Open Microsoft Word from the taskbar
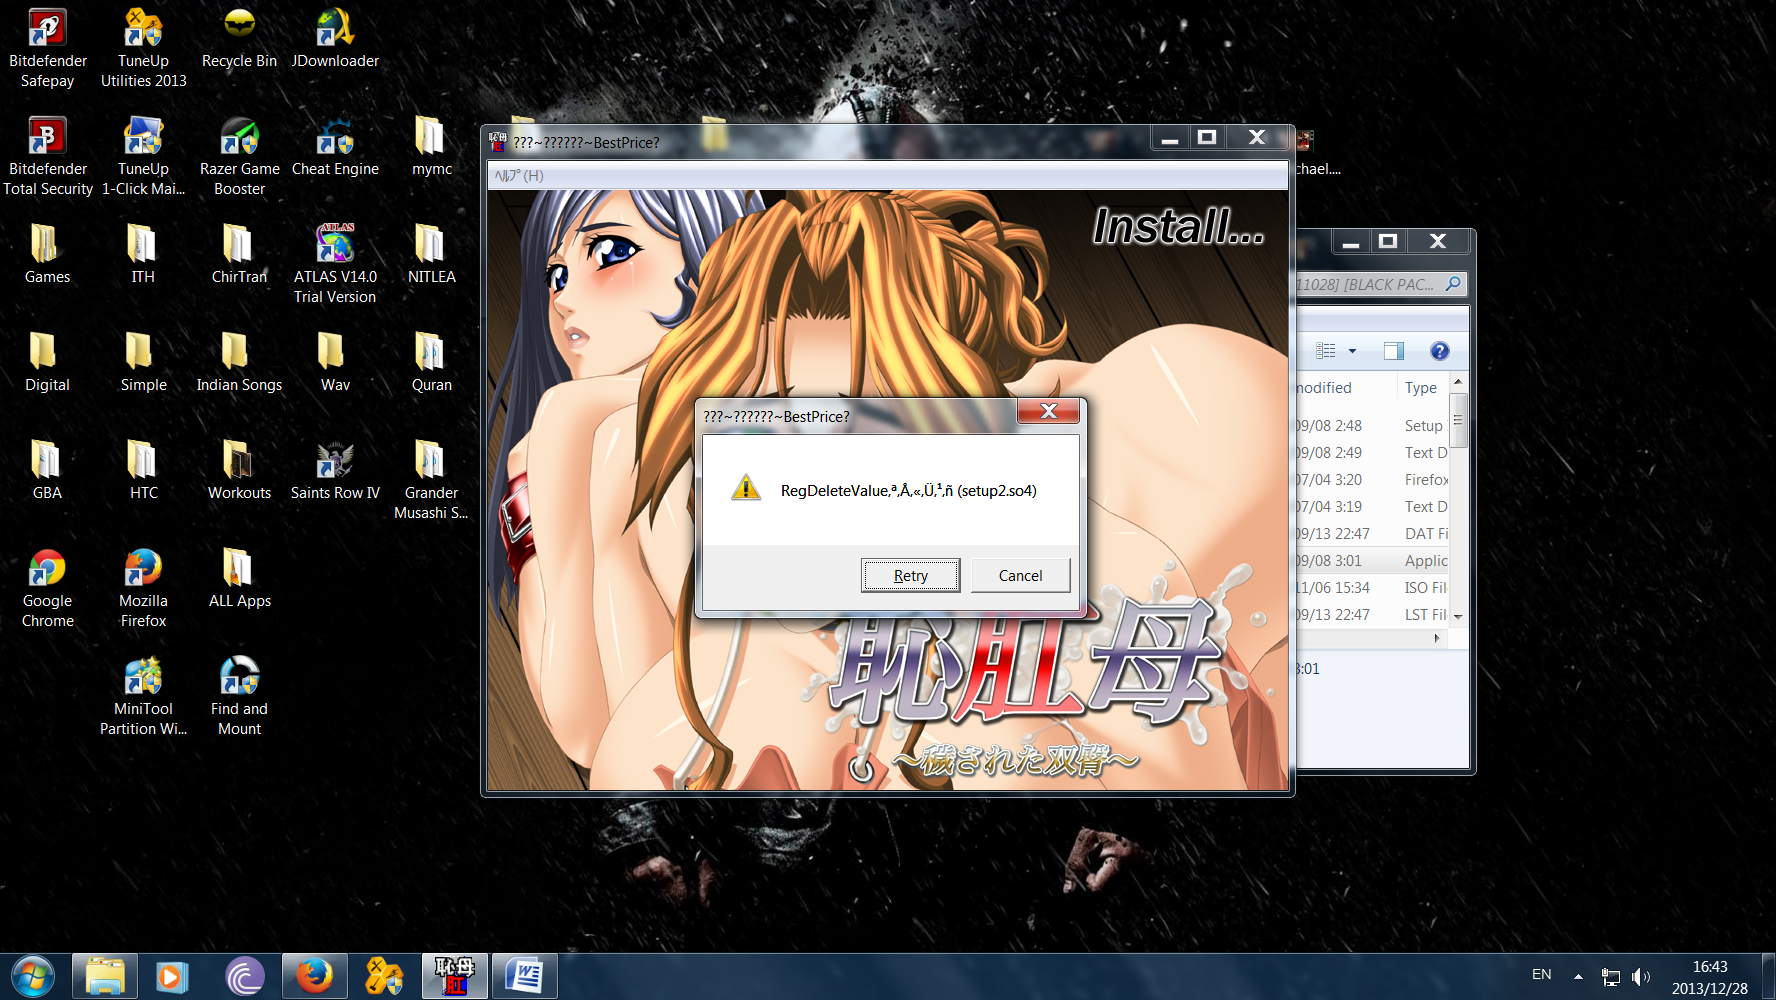This screenshot has width=1776, height=1000. (x=524, y=976)
